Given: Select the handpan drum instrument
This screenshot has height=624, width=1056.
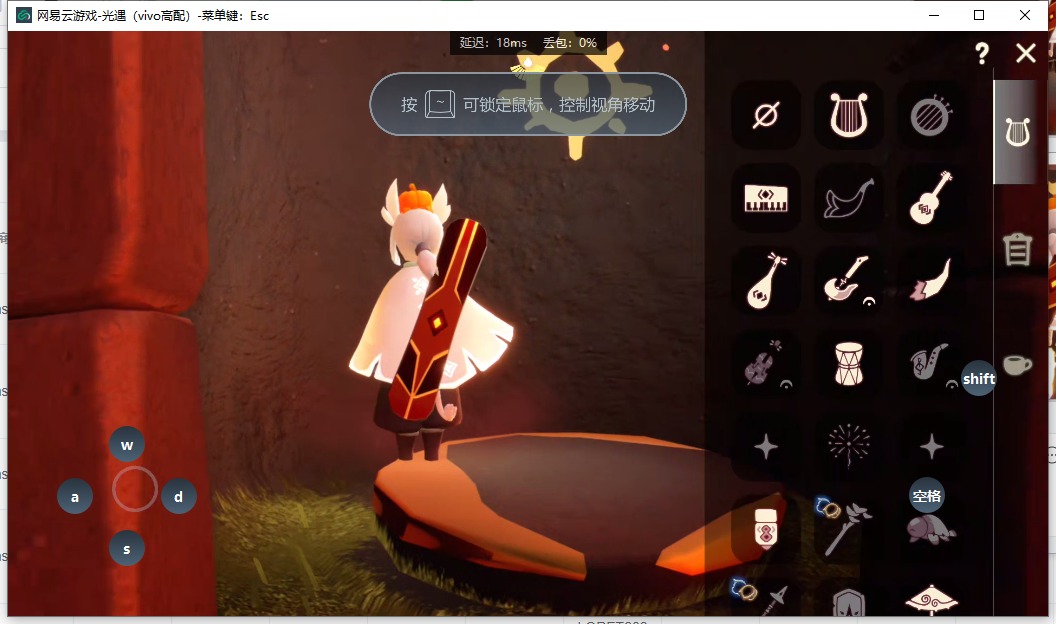Looking at the screenshot, I should (931, 115).
